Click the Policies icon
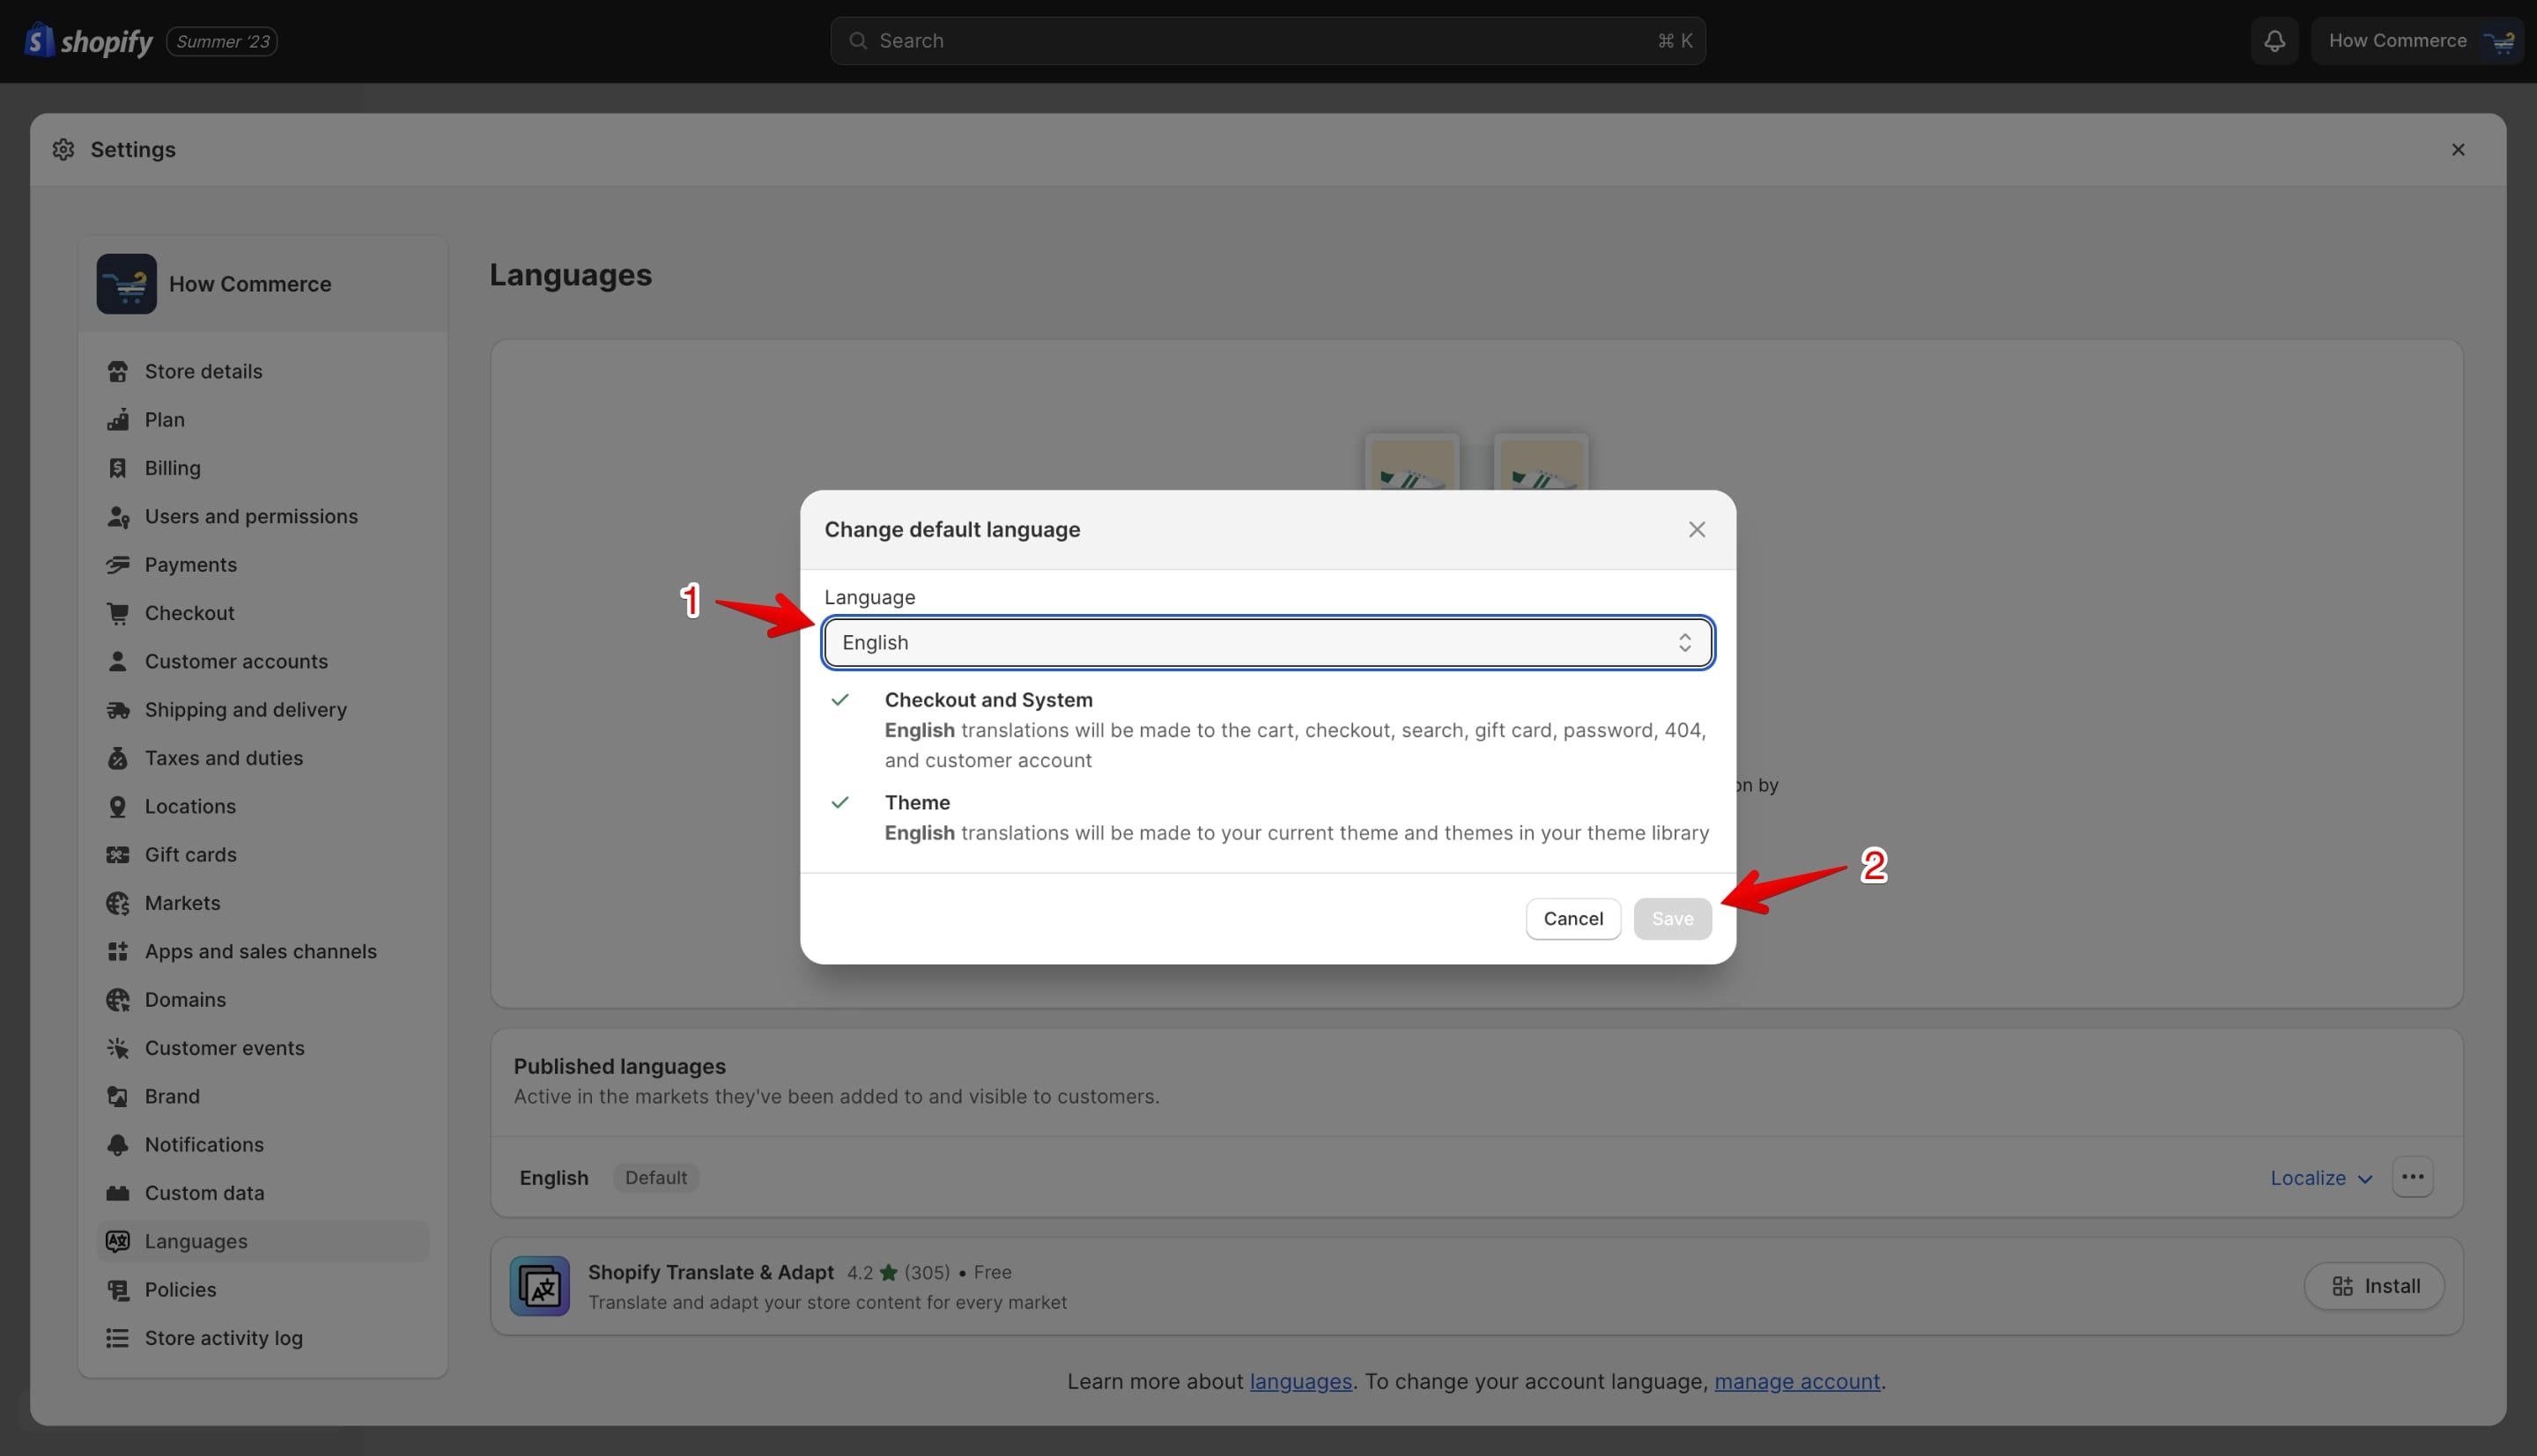 click(x=118, y=1289)
